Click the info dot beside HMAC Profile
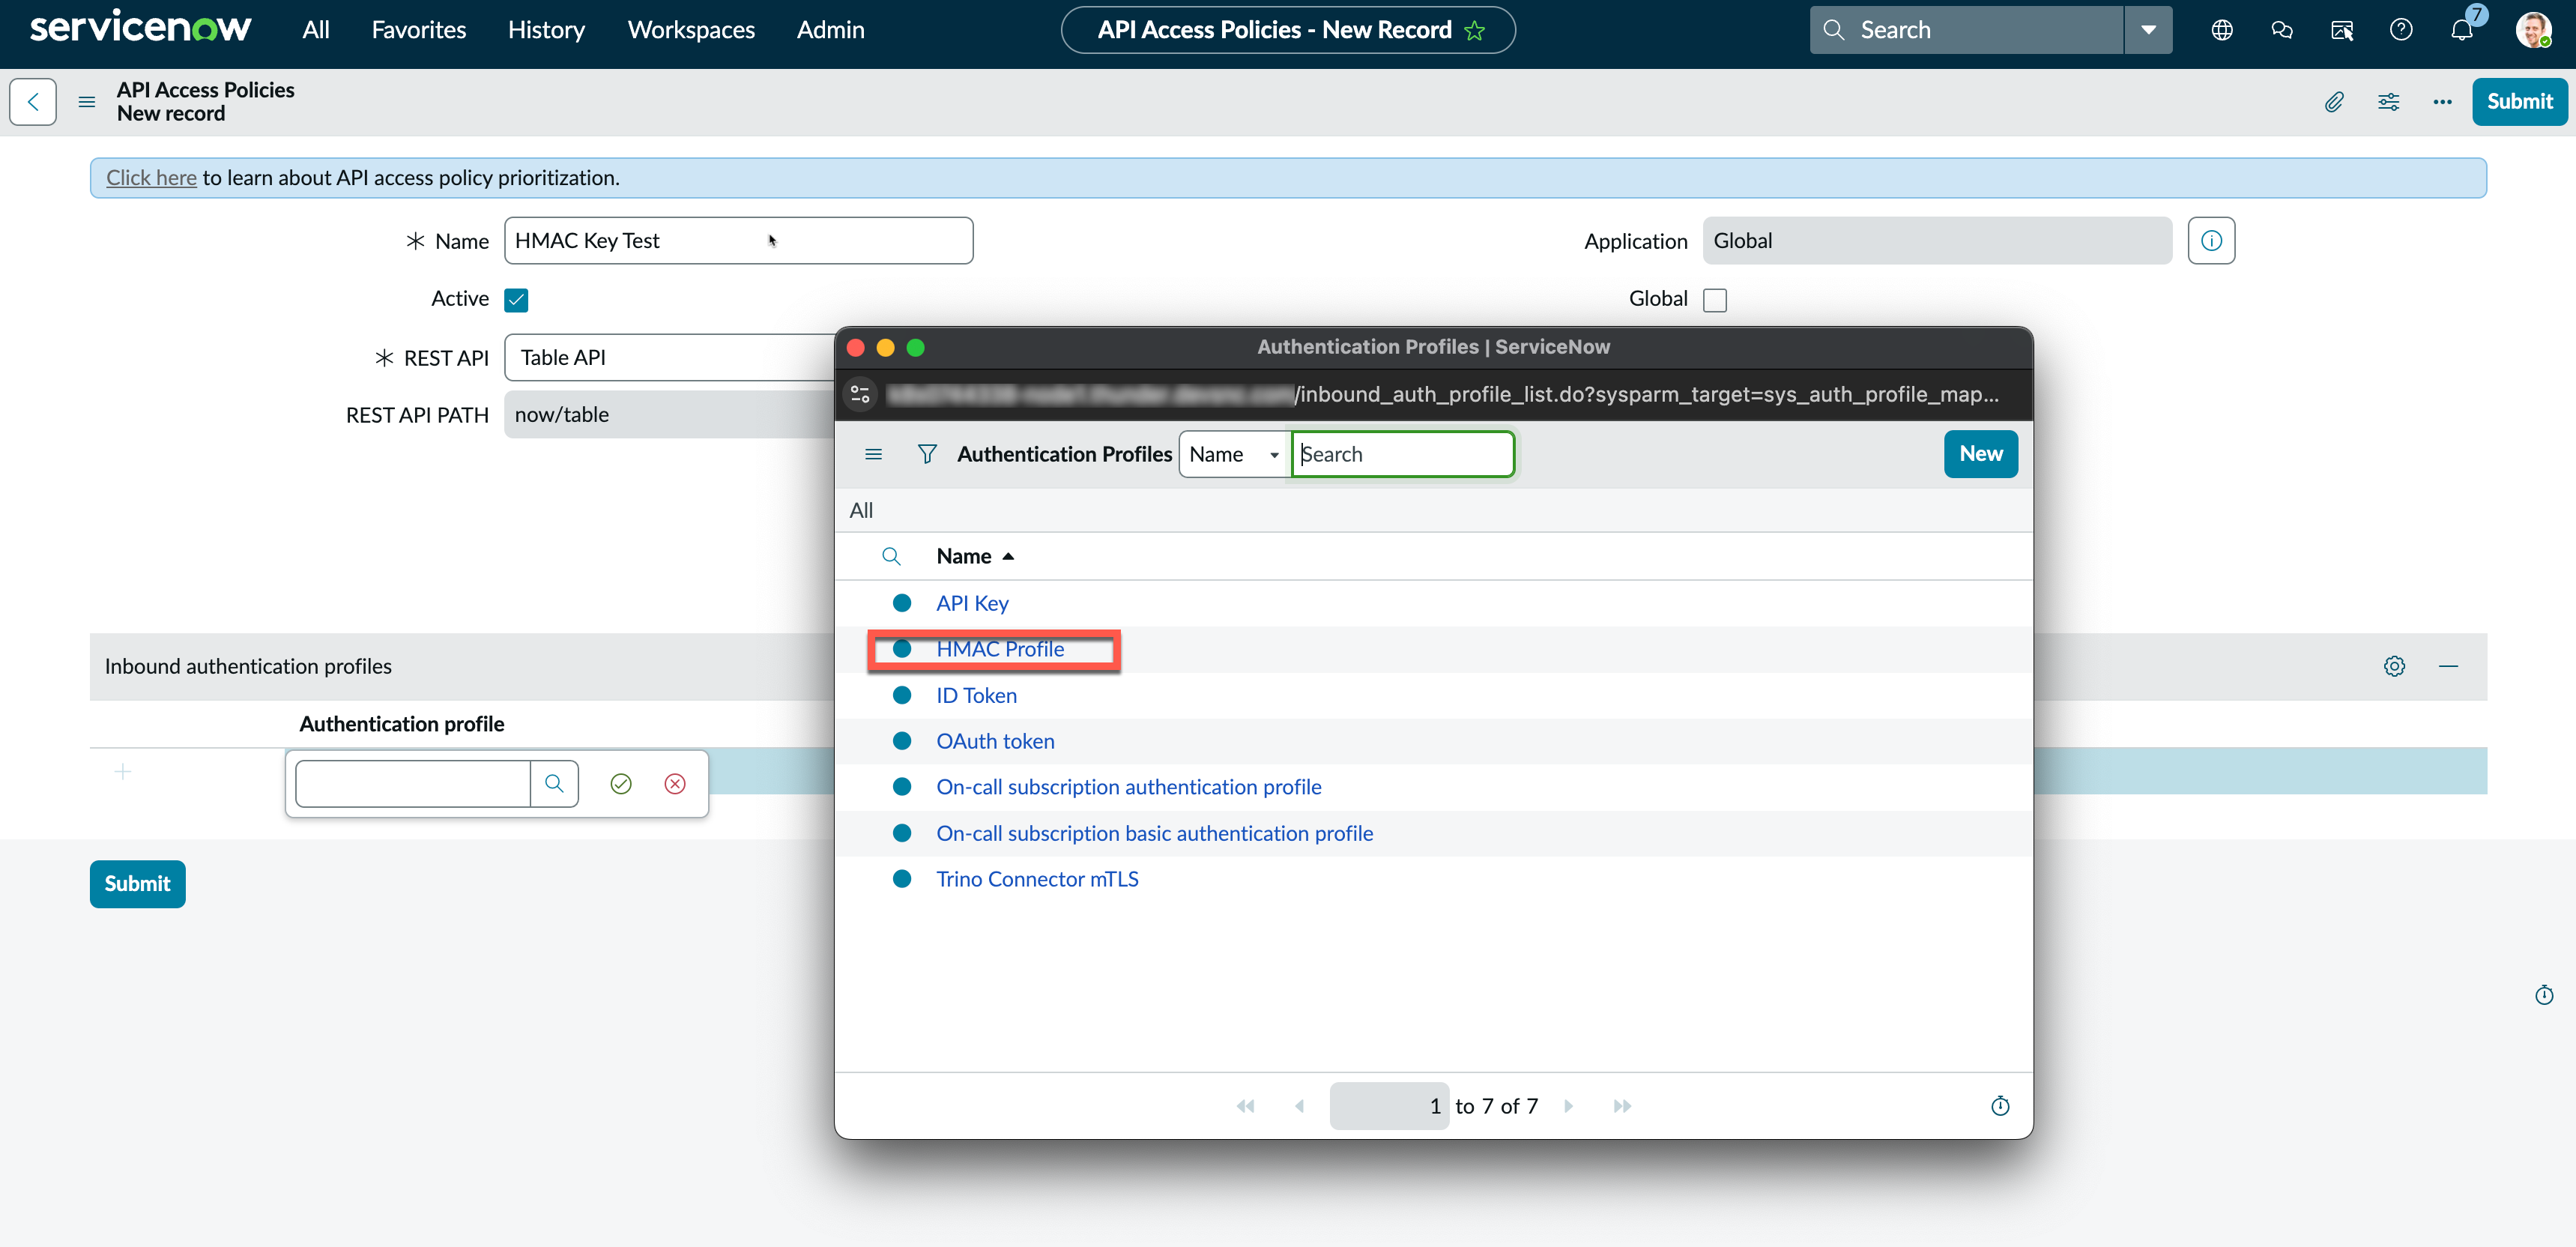Viewport: 2576px width, 1247px height. (902, 650)
